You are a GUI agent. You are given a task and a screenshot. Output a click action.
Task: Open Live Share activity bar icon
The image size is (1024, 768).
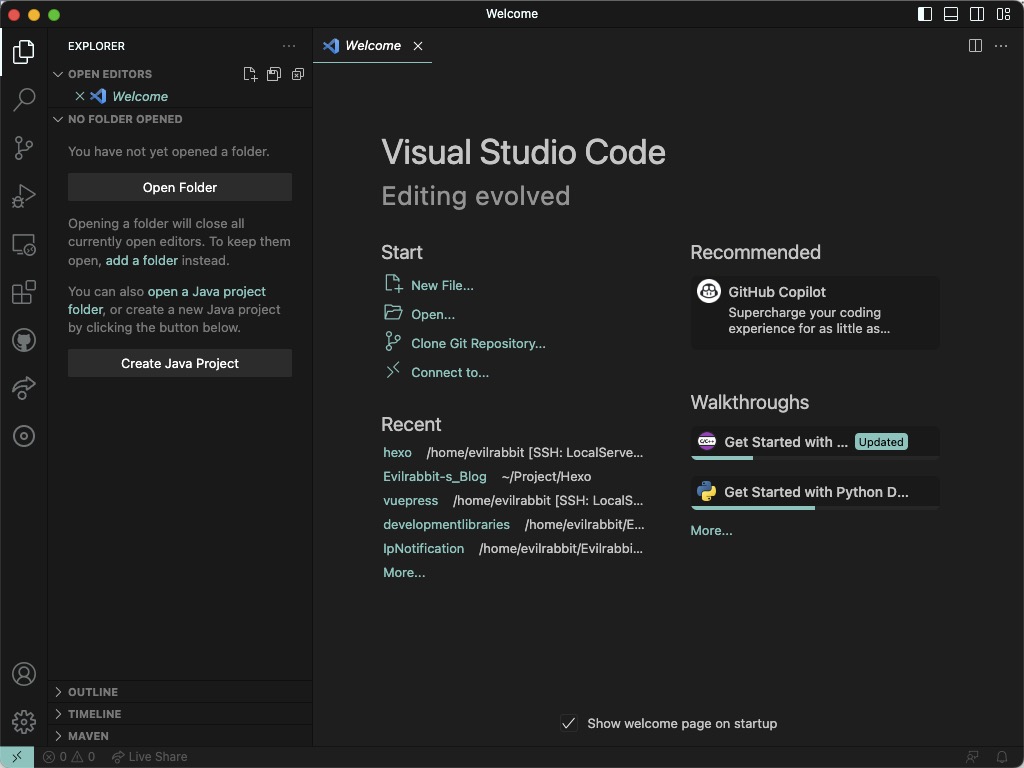pyautogui.click(x=24, y=388)
